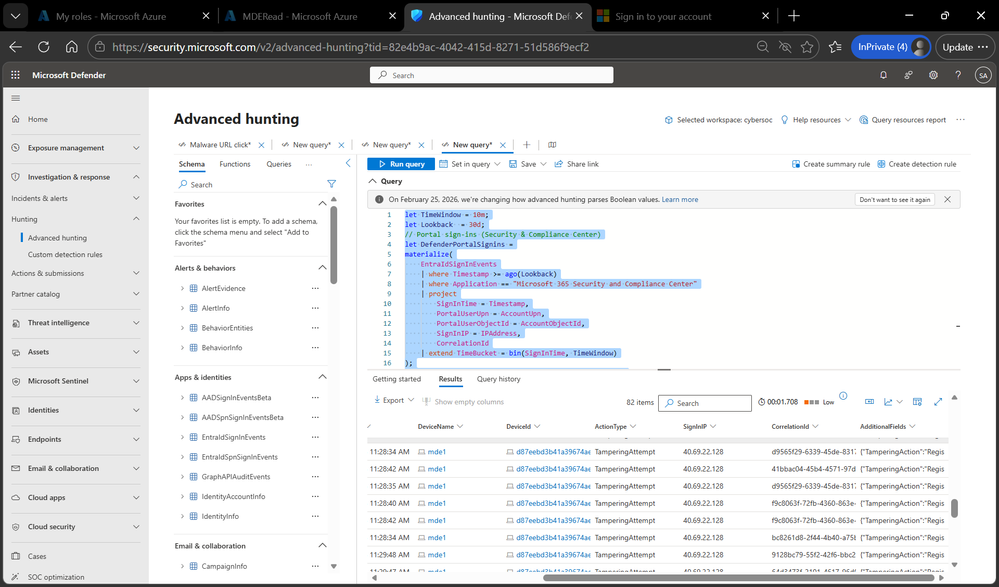Select the filter icon above the schema list
The height and width of the screenshot is (587, 999).
point(332,184)
